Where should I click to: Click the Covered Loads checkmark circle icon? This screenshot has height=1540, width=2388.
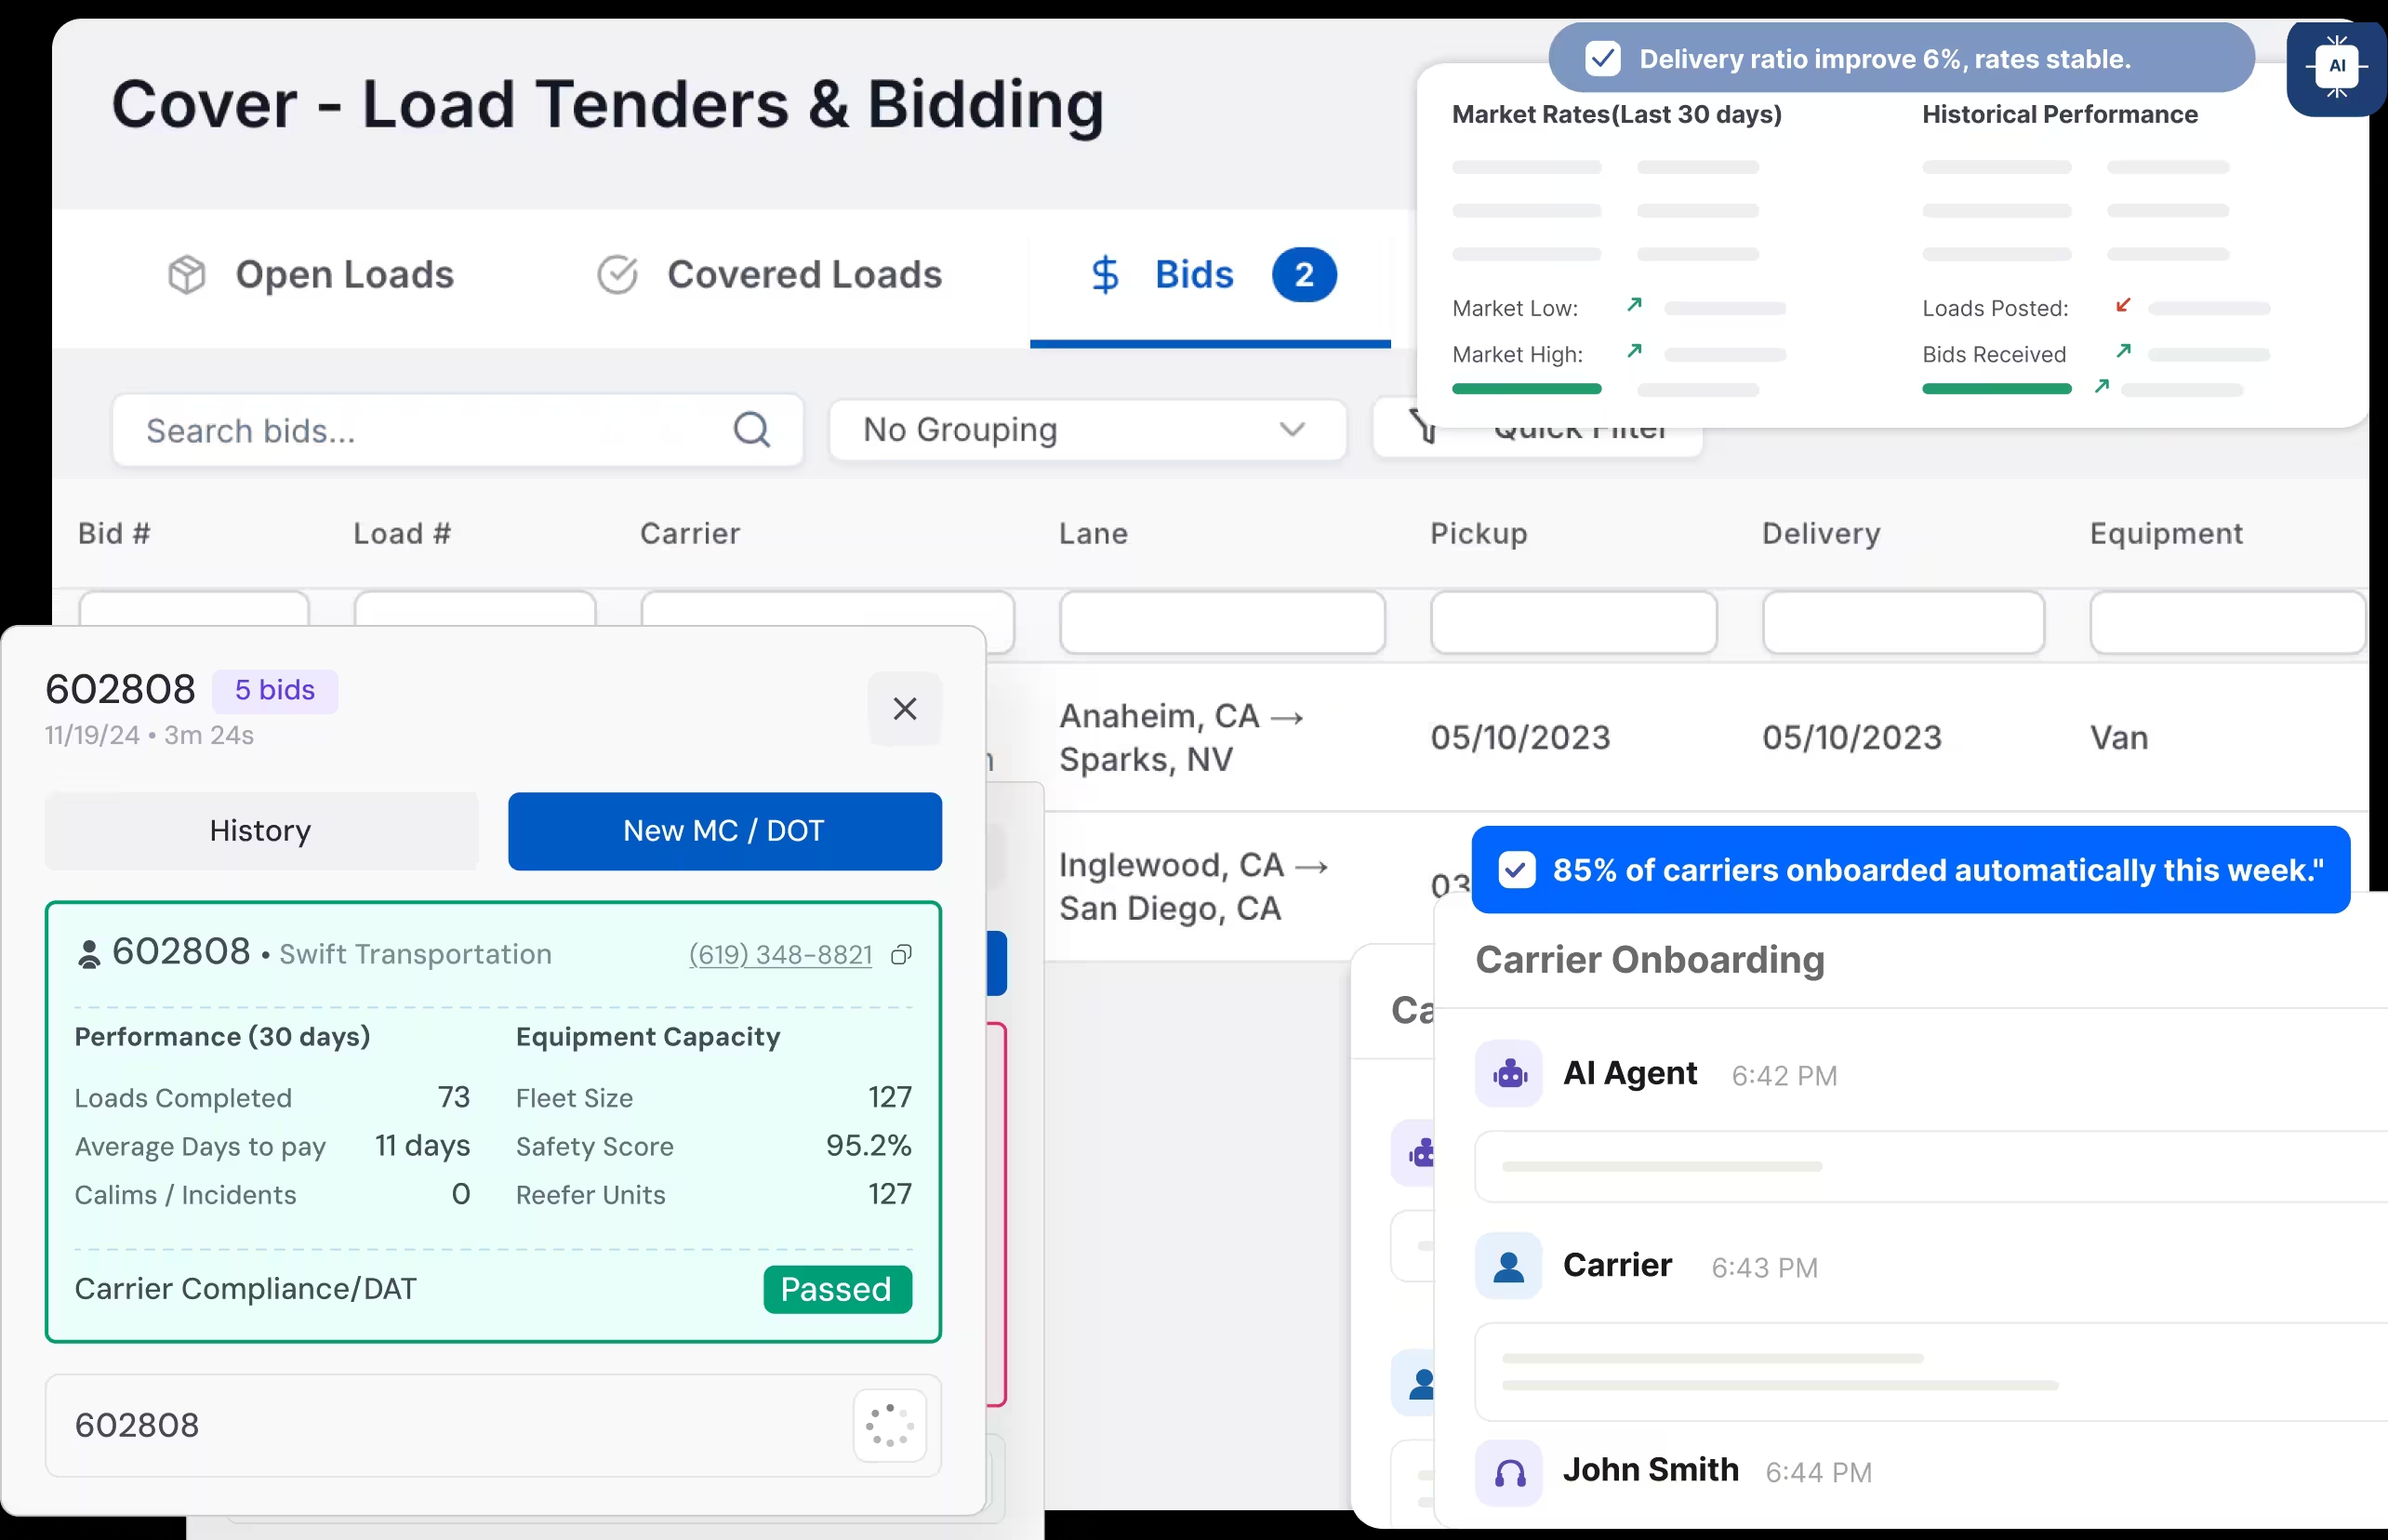click(617, 275)
